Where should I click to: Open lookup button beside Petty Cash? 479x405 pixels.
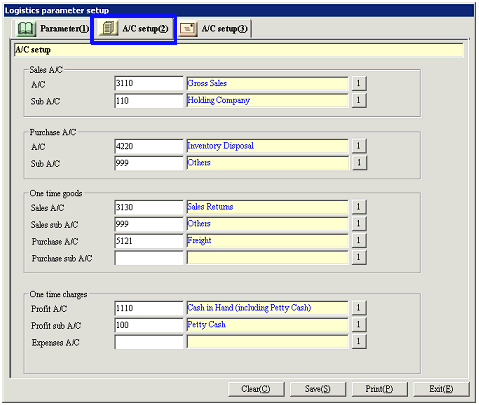tap(359, 325)
